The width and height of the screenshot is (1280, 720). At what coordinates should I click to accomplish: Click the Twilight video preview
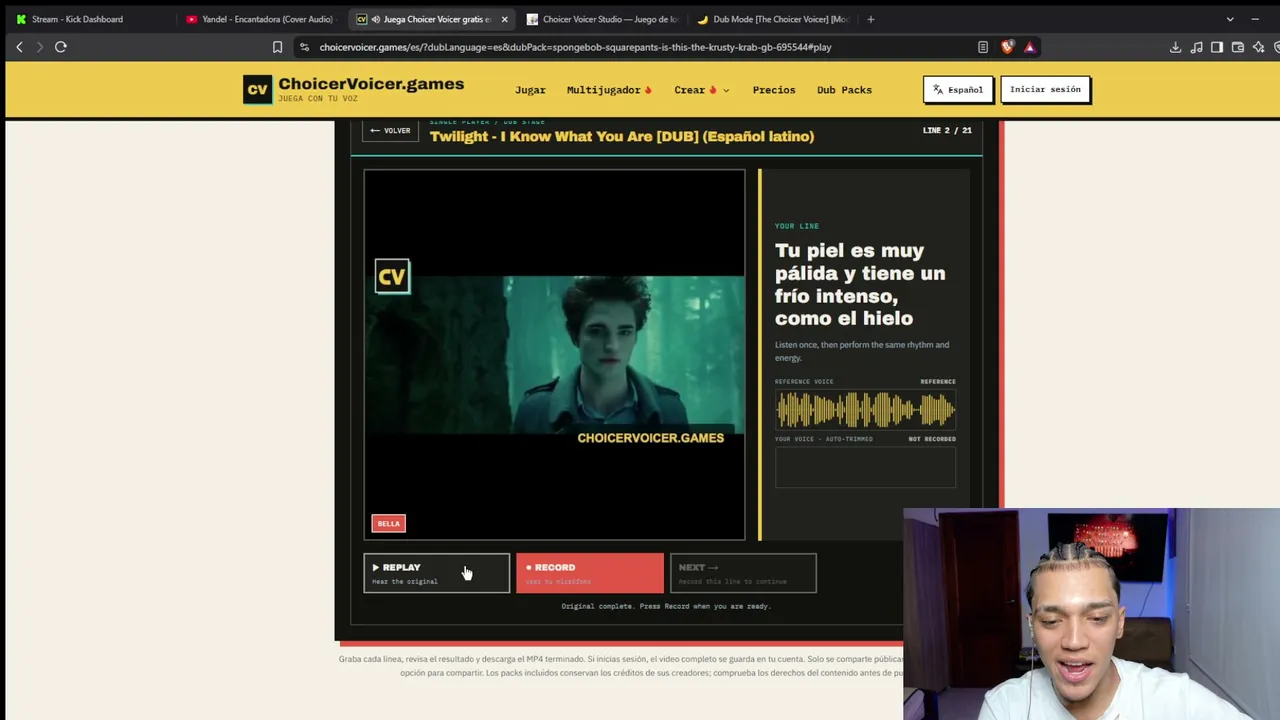pos(554,355)
